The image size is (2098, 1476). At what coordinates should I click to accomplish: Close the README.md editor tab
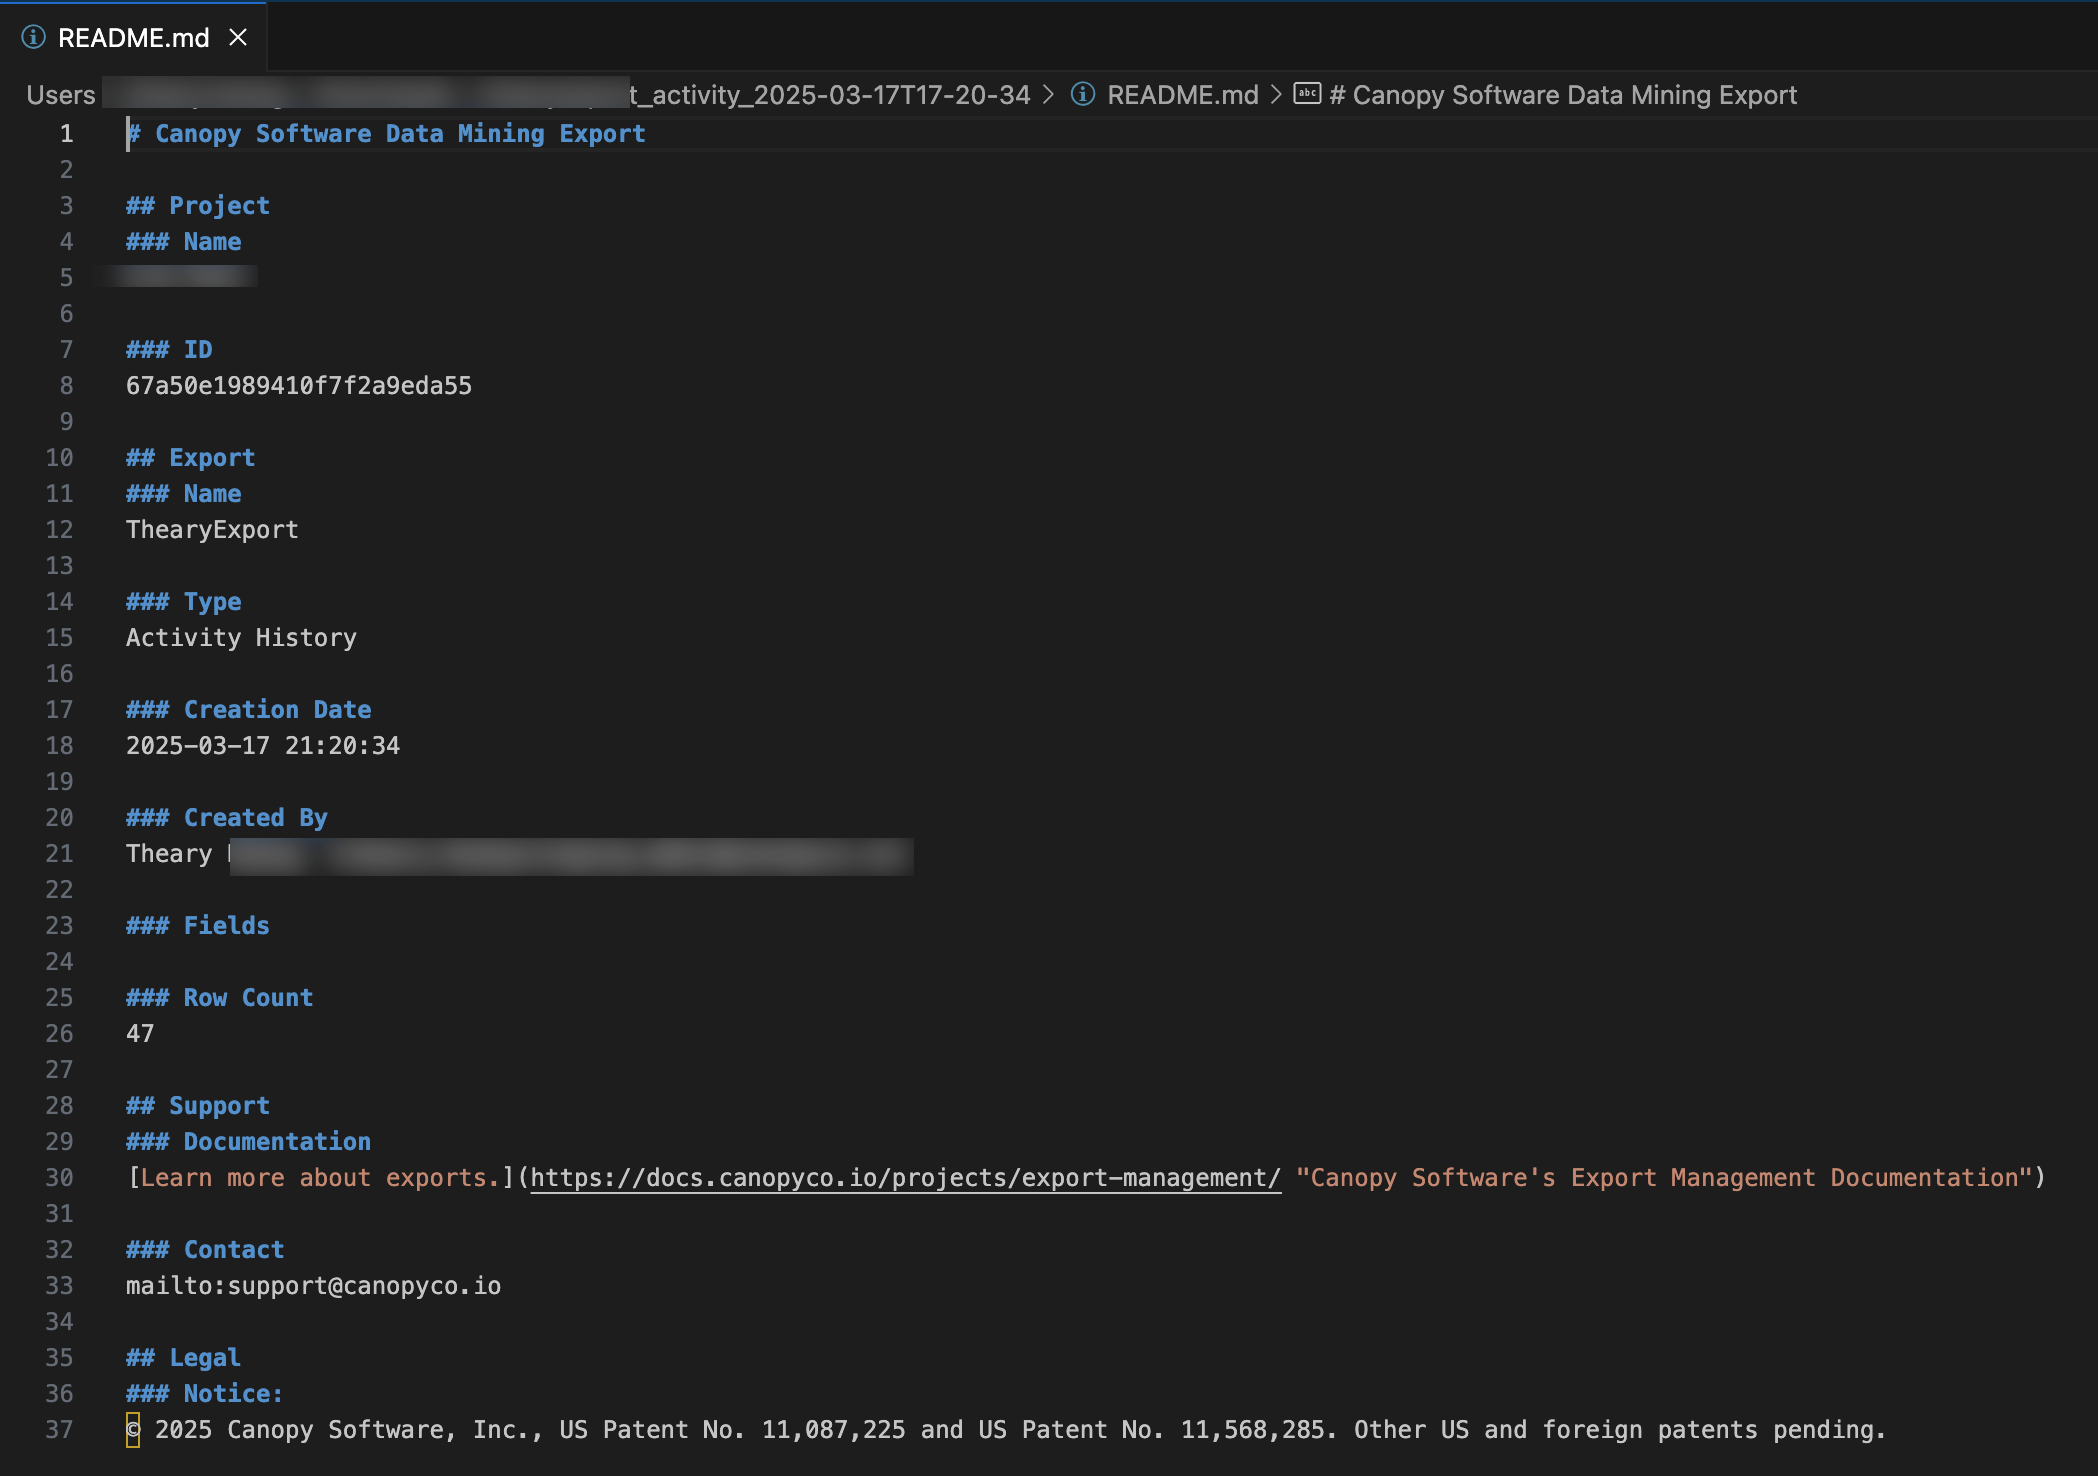(x=238, y=37)
